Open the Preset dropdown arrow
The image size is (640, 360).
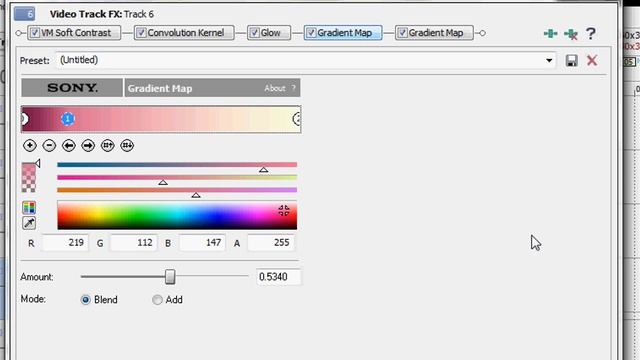pyautogui.click(x=549, y=60)
